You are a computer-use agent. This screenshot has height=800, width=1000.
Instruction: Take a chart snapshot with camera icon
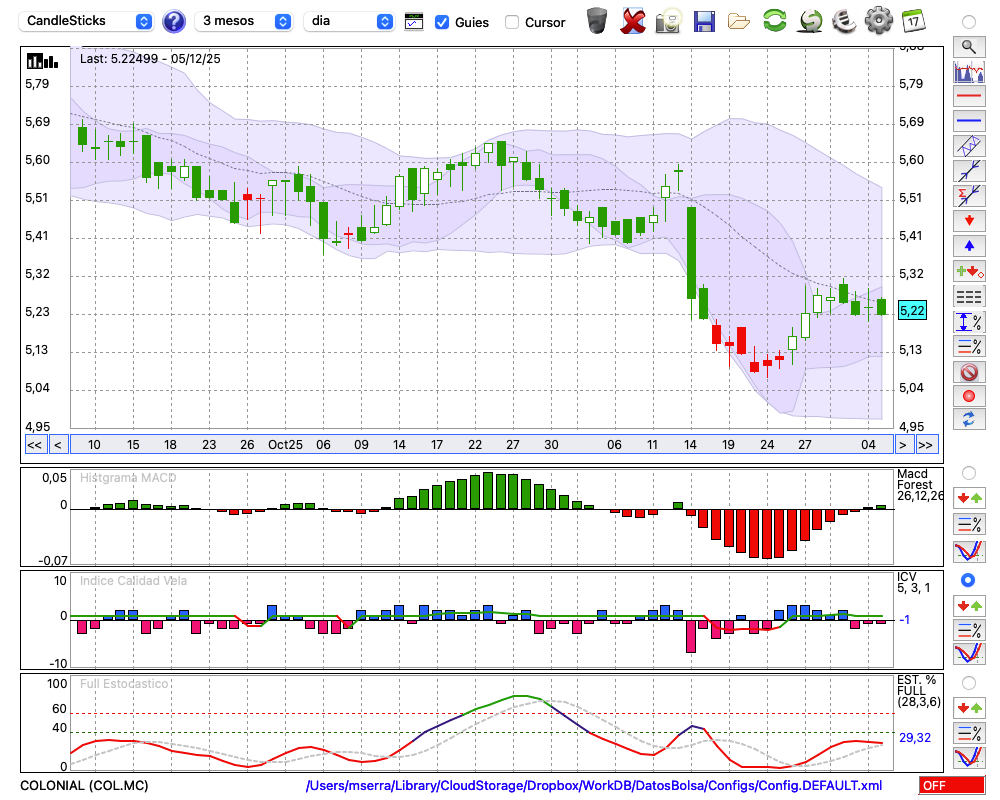[x=668, y=21]
